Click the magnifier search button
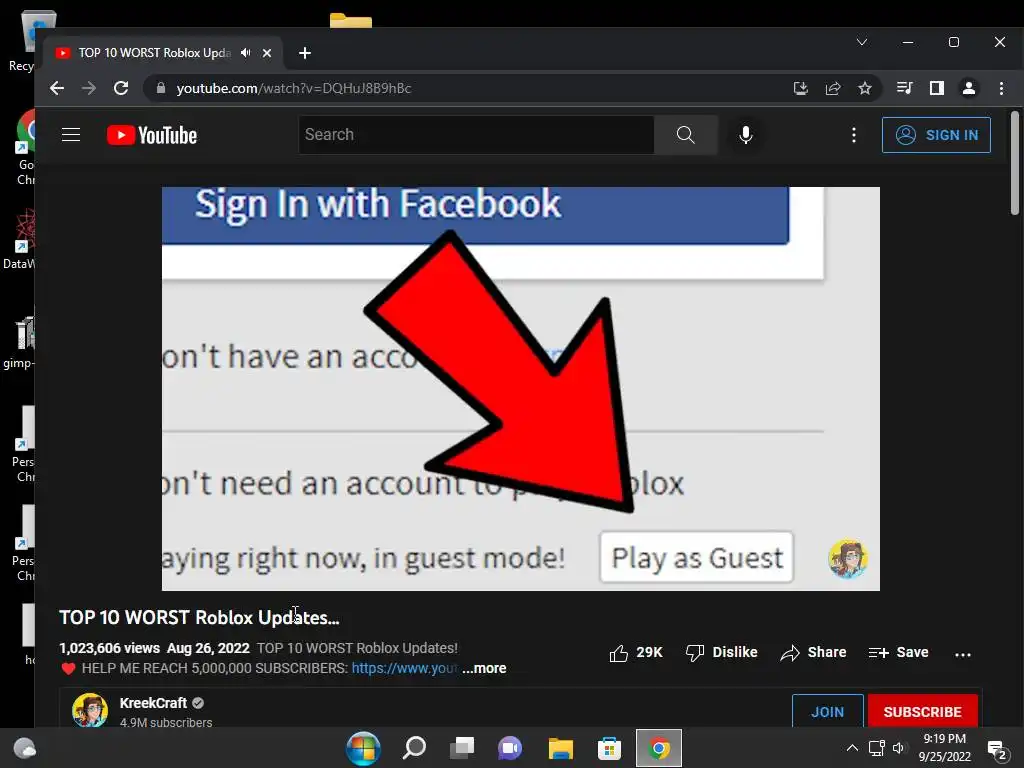1024x768 pixels. [686, 135]
